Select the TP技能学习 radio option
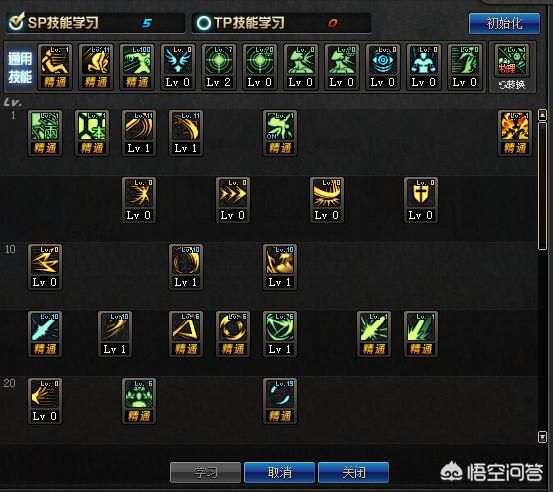The width and height of the screenshot is (553, 492). (x=203, y=23)
